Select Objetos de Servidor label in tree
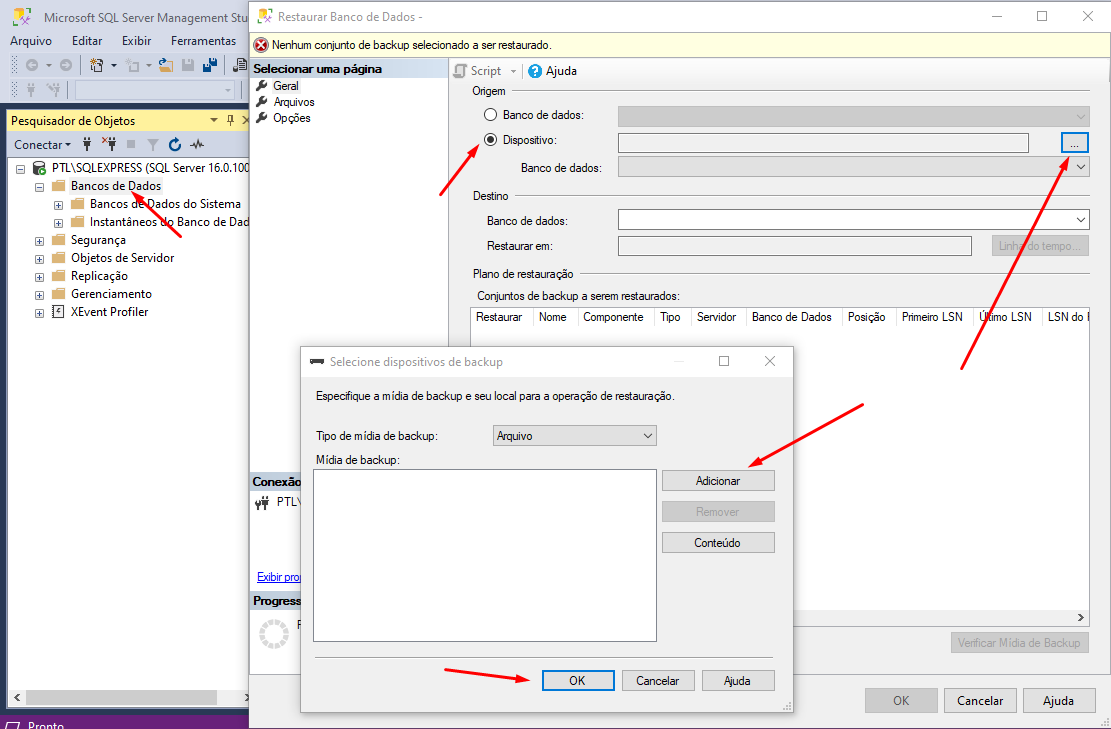 point(123,258)
